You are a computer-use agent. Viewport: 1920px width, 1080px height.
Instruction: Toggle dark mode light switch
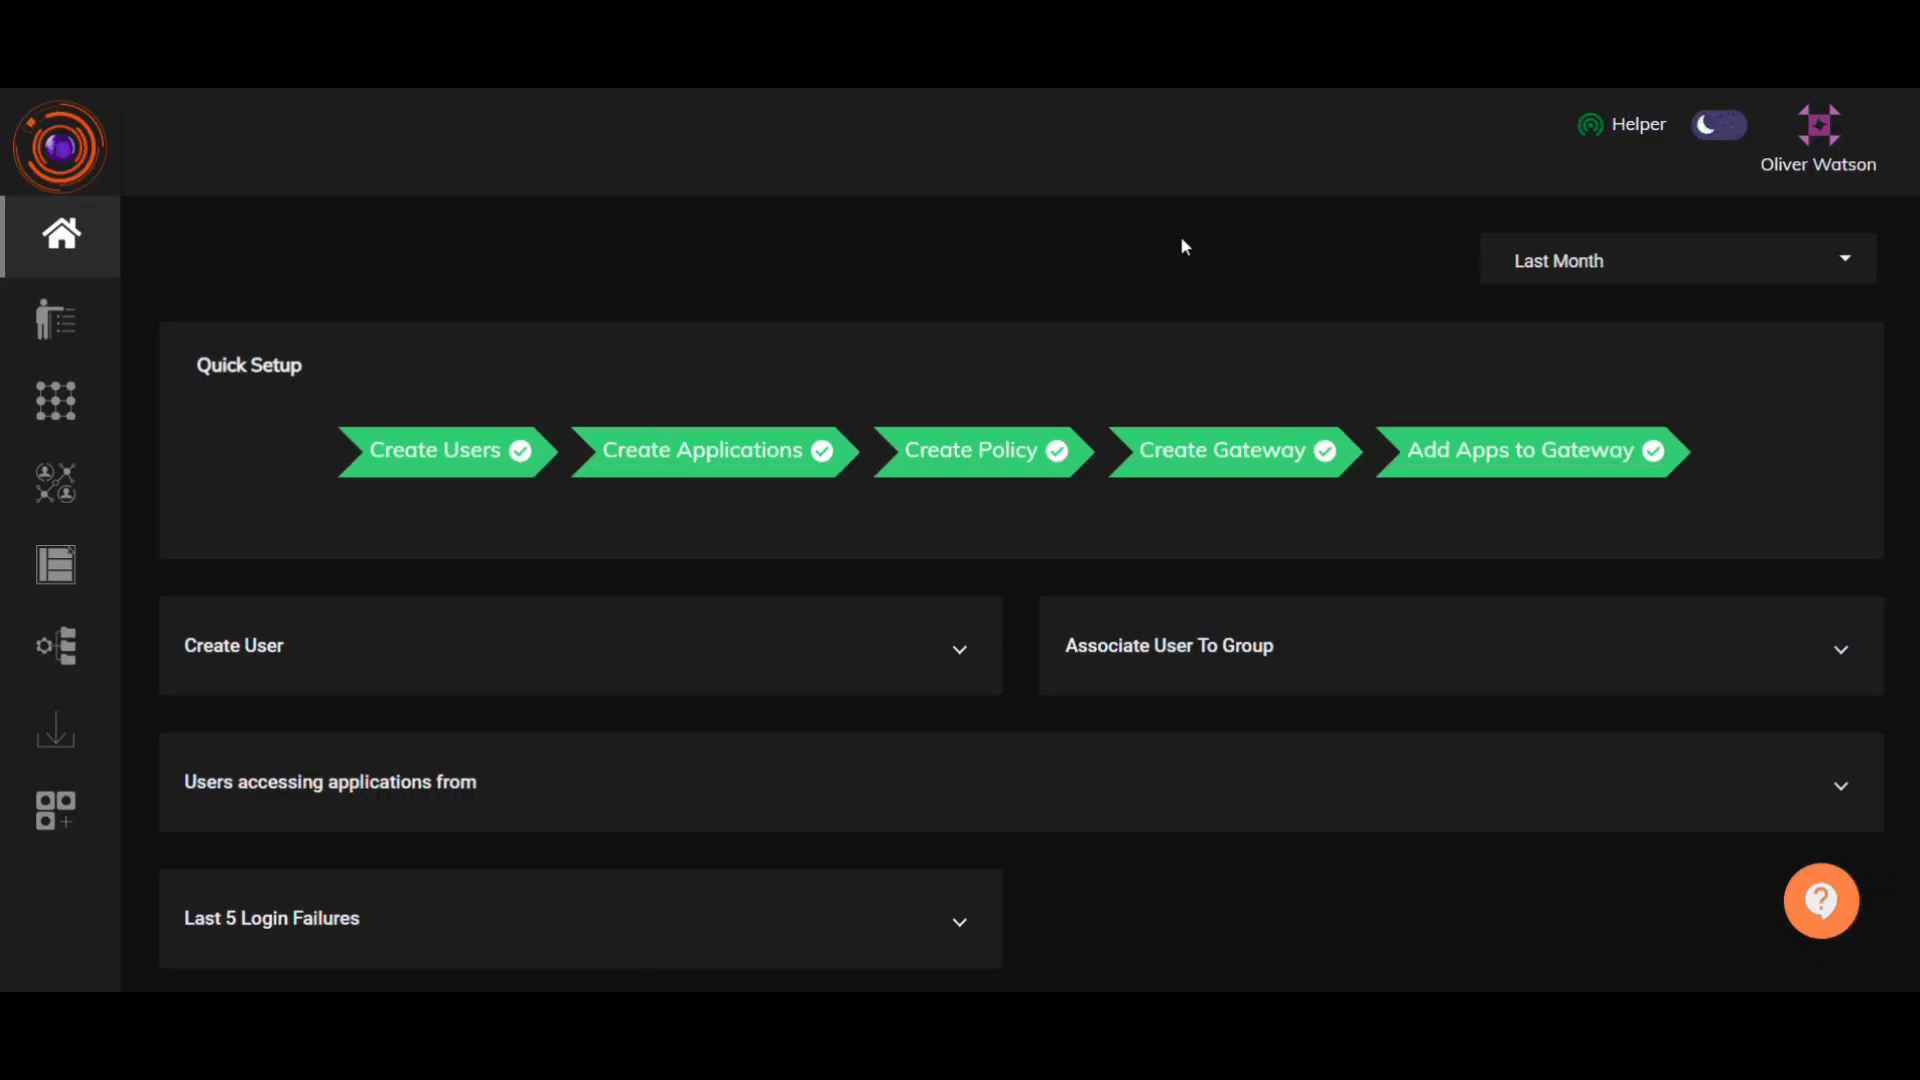[1721, 124]
